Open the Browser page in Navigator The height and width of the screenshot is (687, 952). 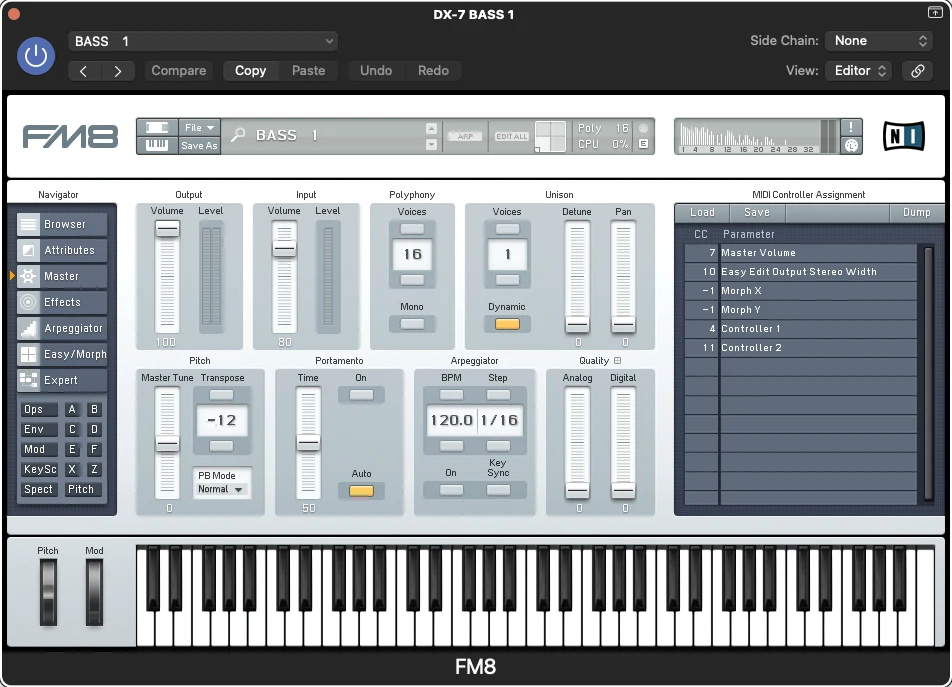coord(62,224)
